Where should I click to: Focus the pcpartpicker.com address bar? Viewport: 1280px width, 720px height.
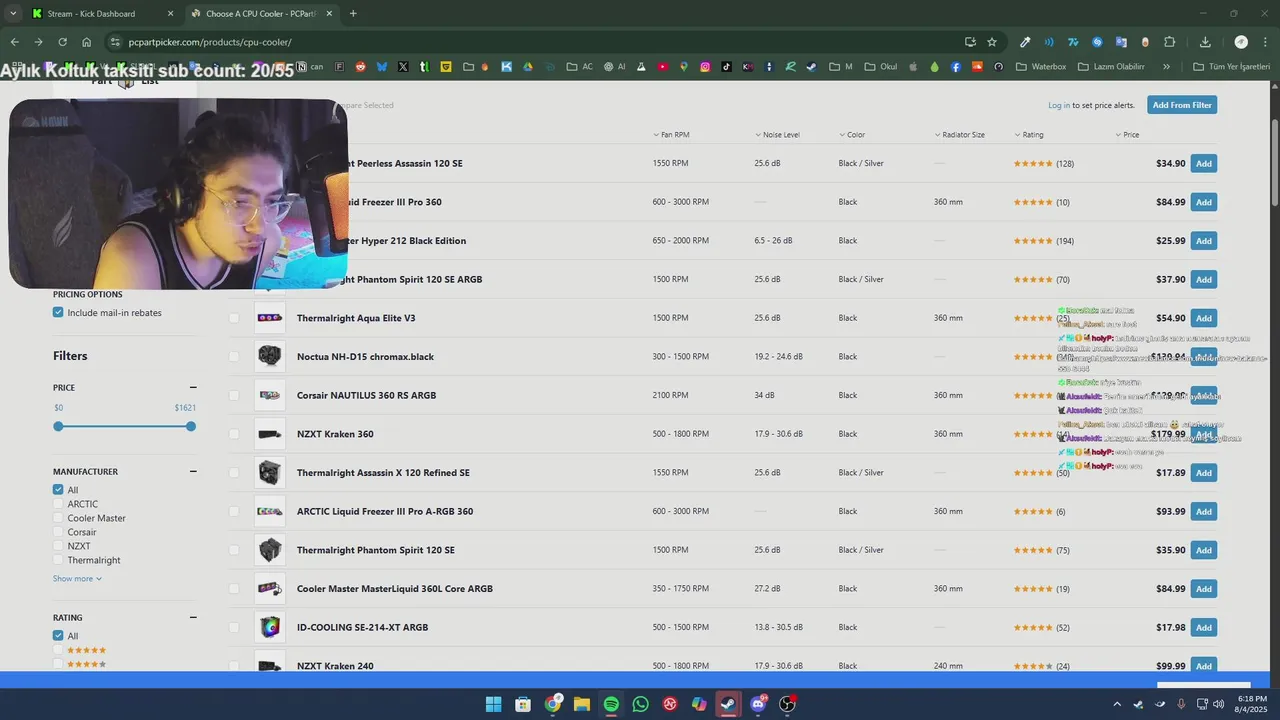pyautogui.click(x=540, y=42)
